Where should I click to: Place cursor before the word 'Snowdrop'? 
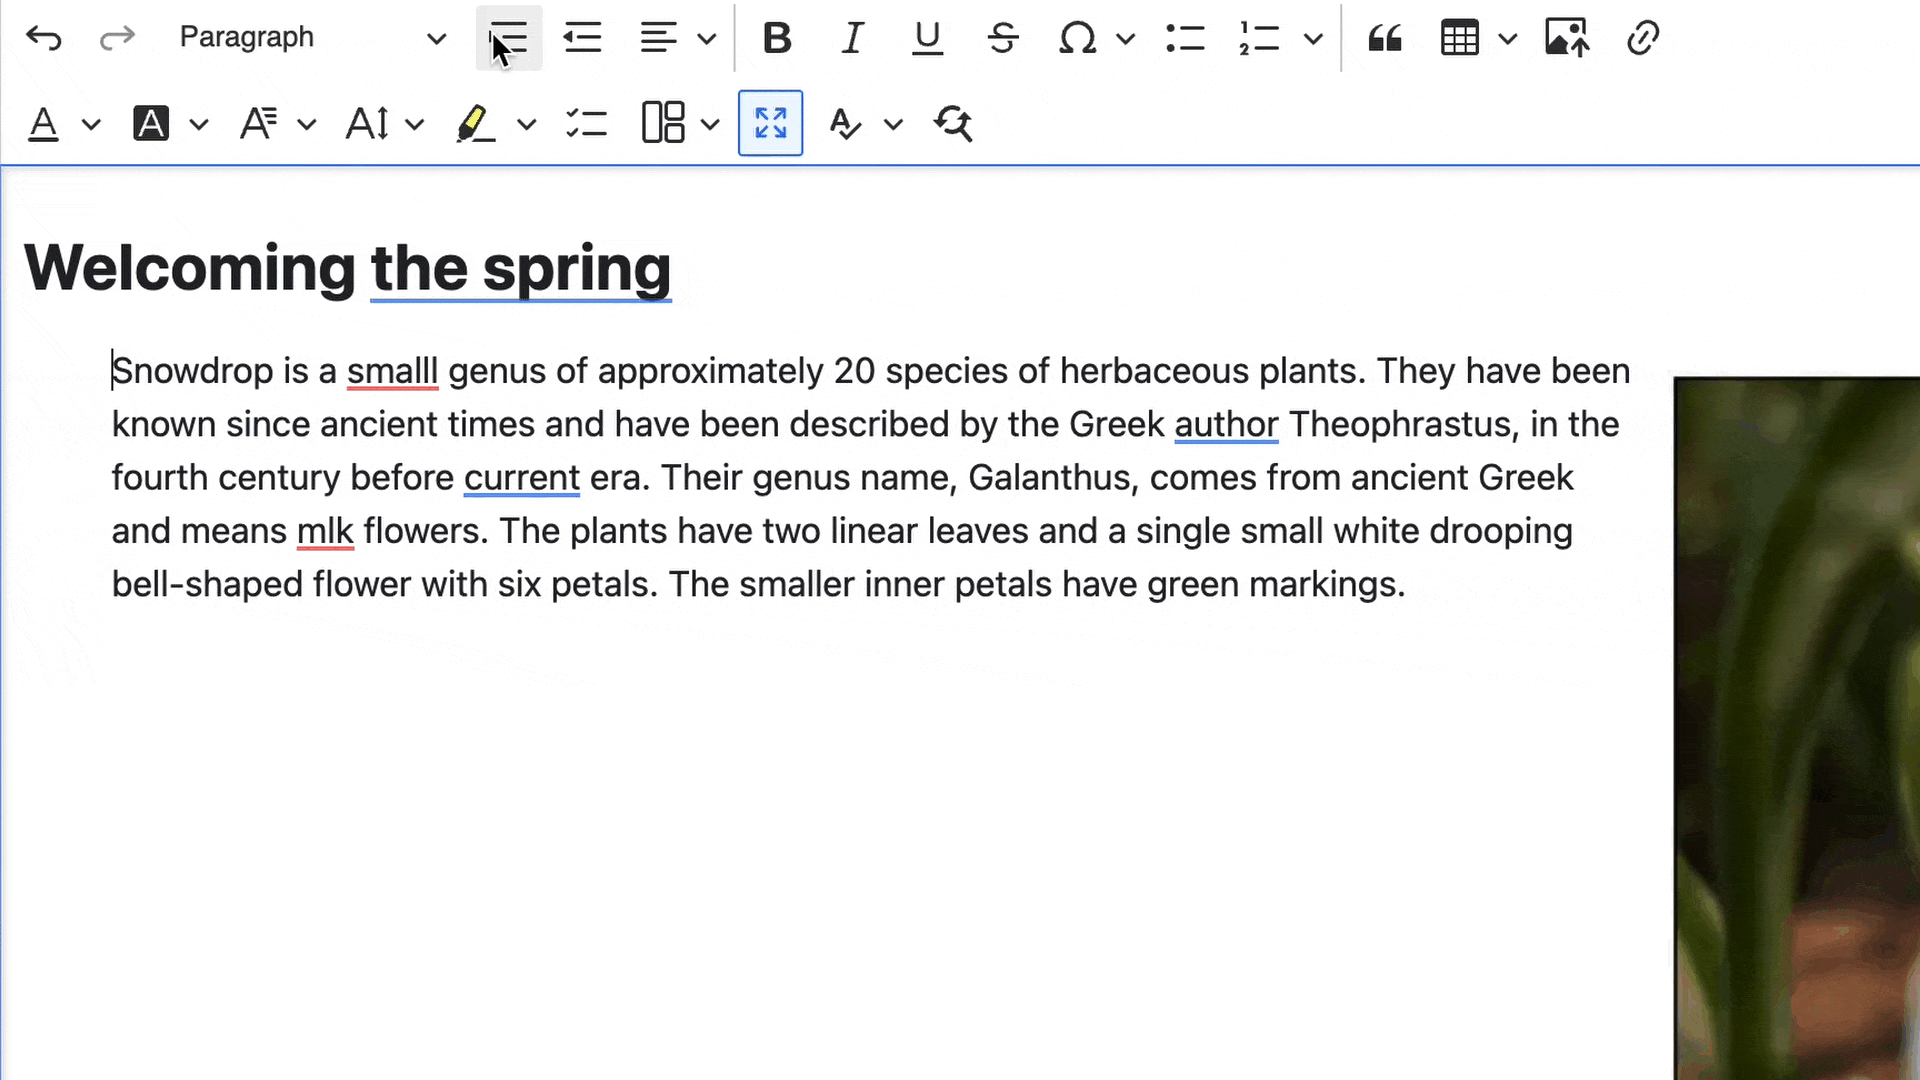(112, 371)
